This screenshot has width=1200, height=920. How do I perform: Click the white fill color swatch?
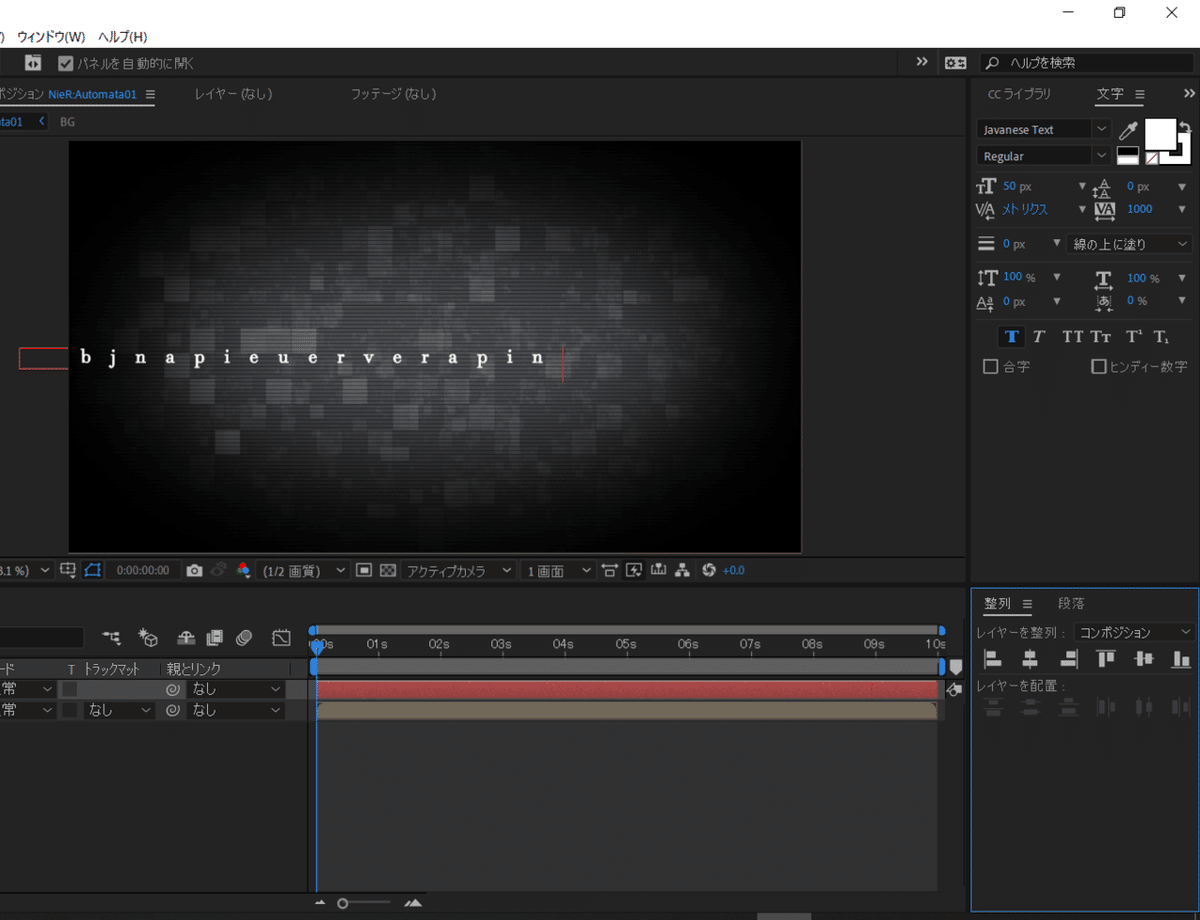point(1160,133)
